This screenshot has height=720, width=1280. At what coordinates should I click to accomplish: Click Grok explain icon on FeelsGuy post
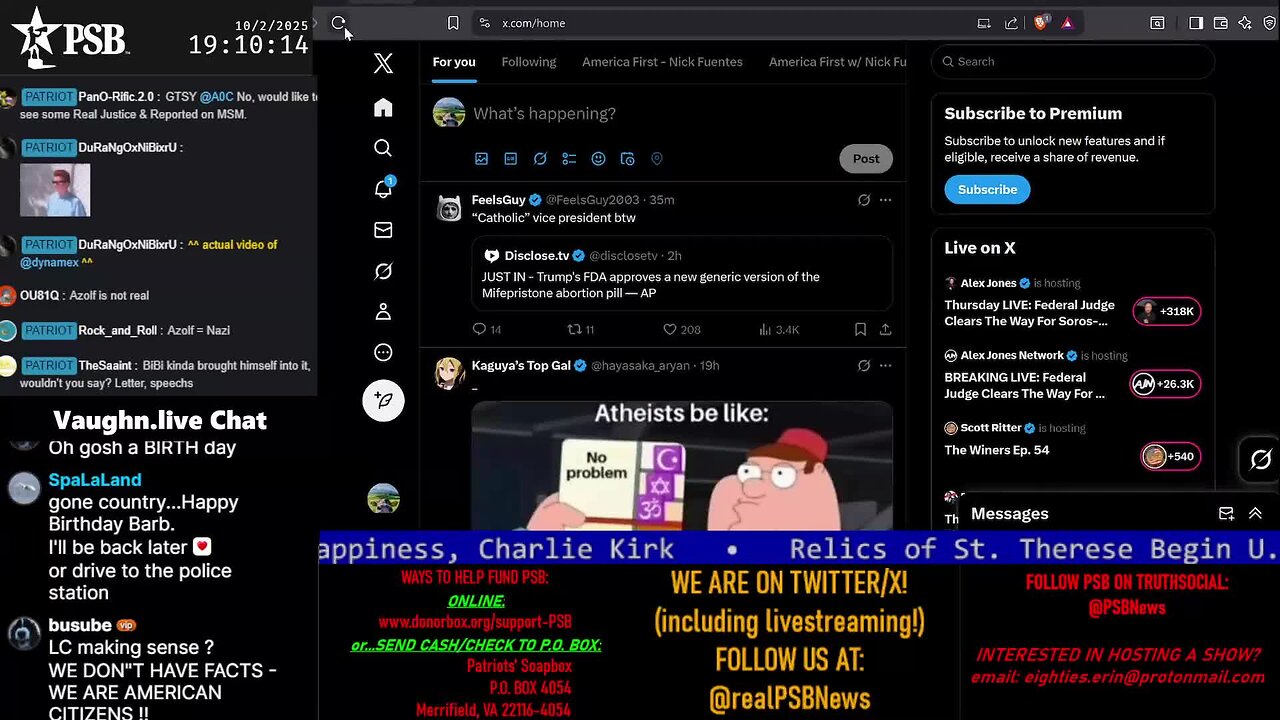point(864,200)
